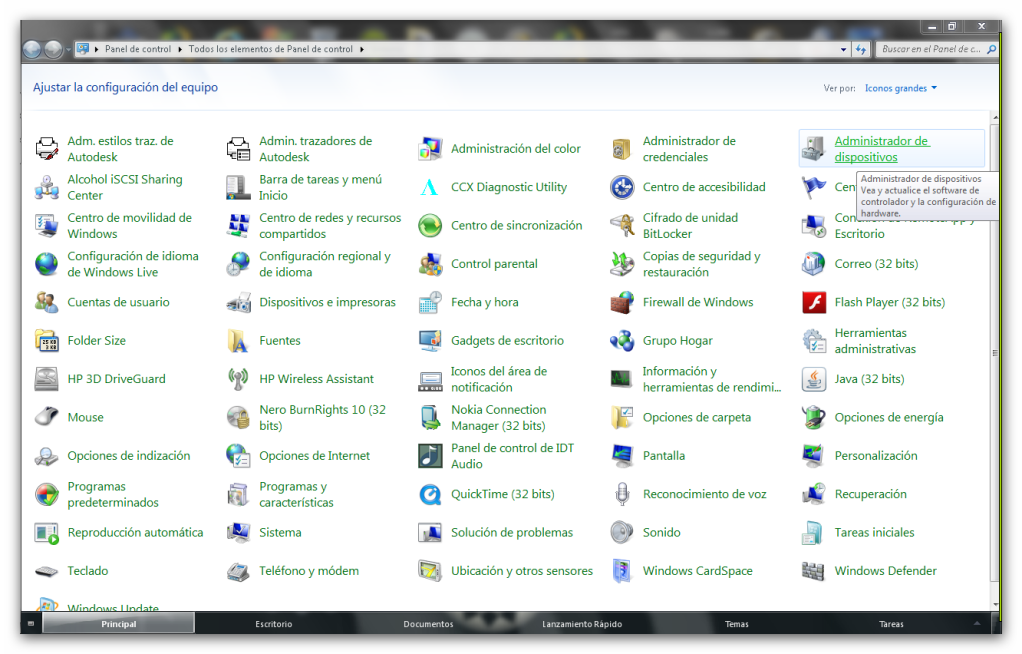Open the Alcohol iSCSI Sharing Center icon
1022x654 pixels.
[x=47, y=187]
